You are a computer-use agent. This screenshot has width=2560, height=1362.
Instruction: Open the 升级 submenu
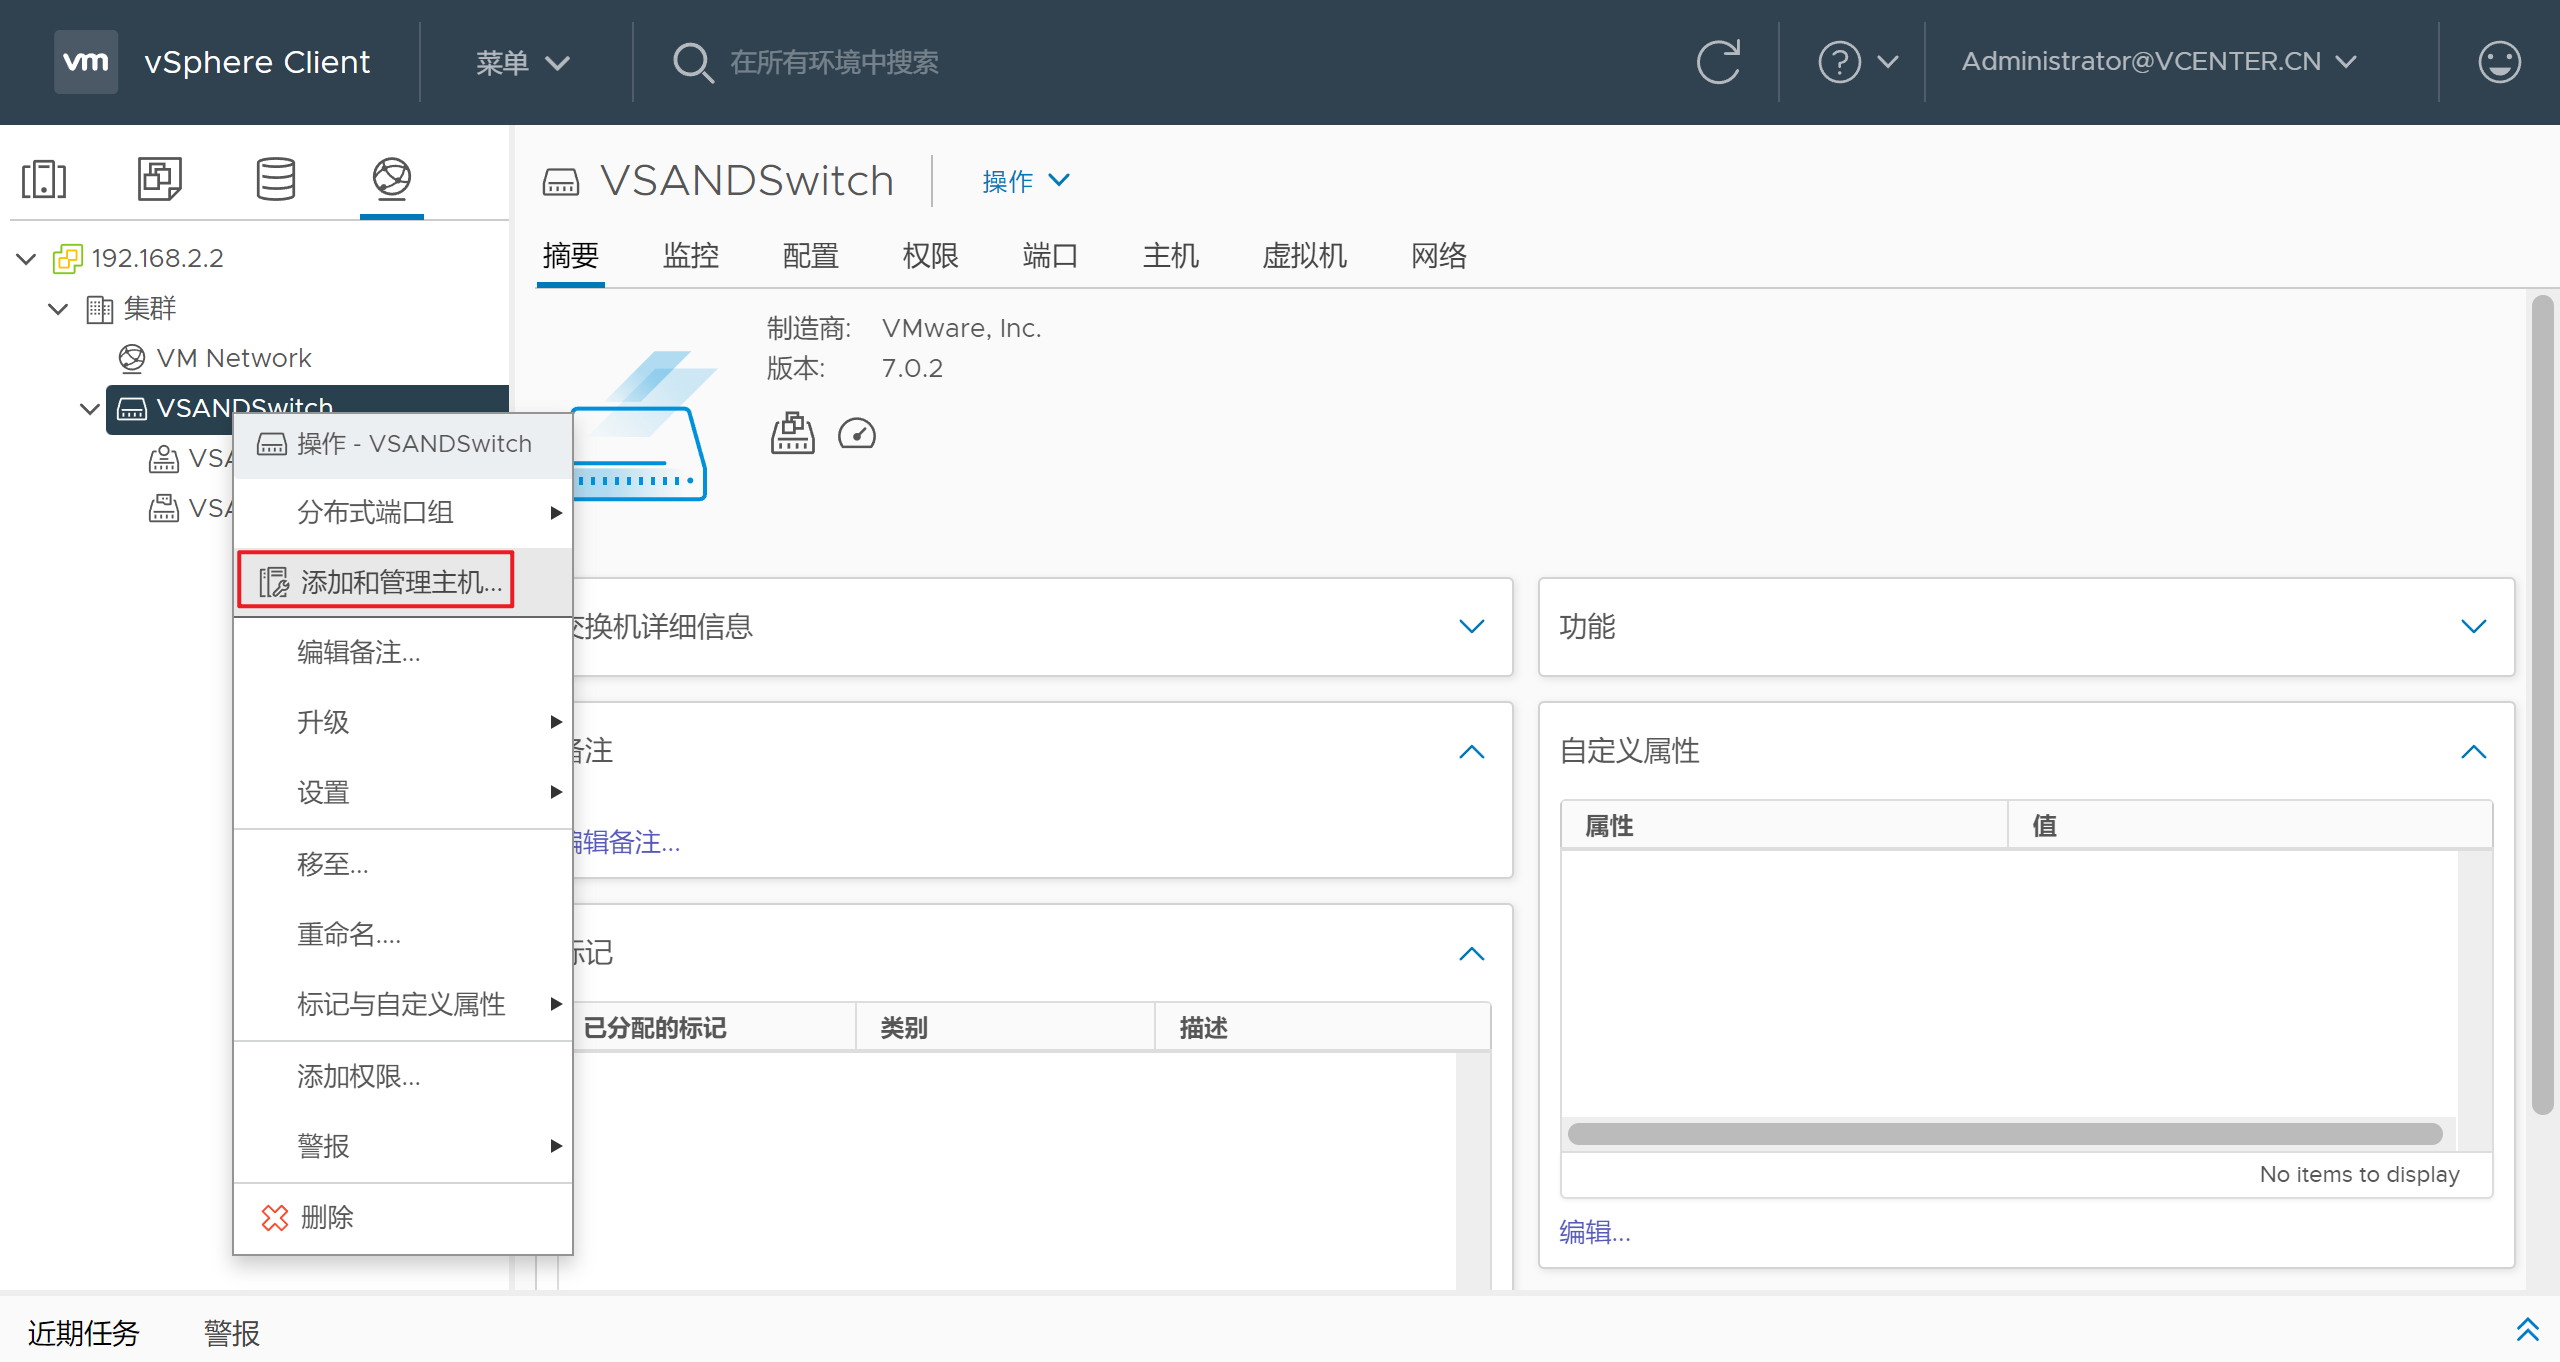[403, 722]
